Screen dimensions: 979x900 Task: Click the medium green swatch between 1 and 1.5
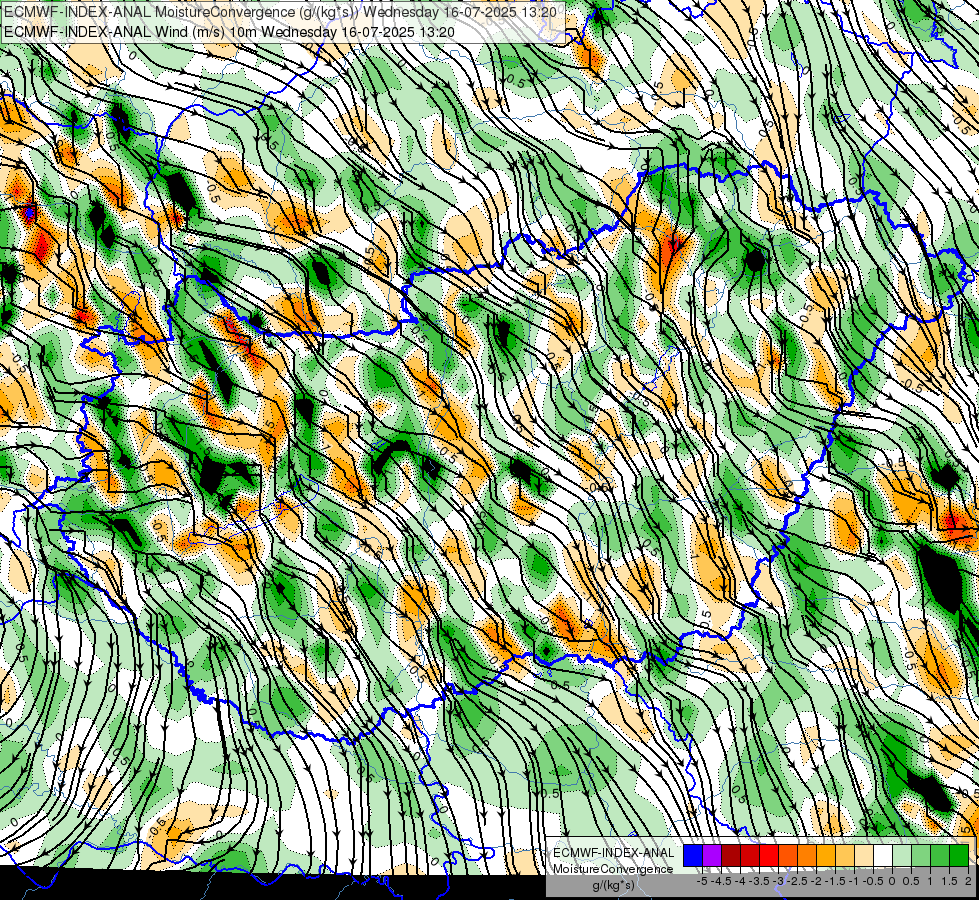(x=940, y=856)
